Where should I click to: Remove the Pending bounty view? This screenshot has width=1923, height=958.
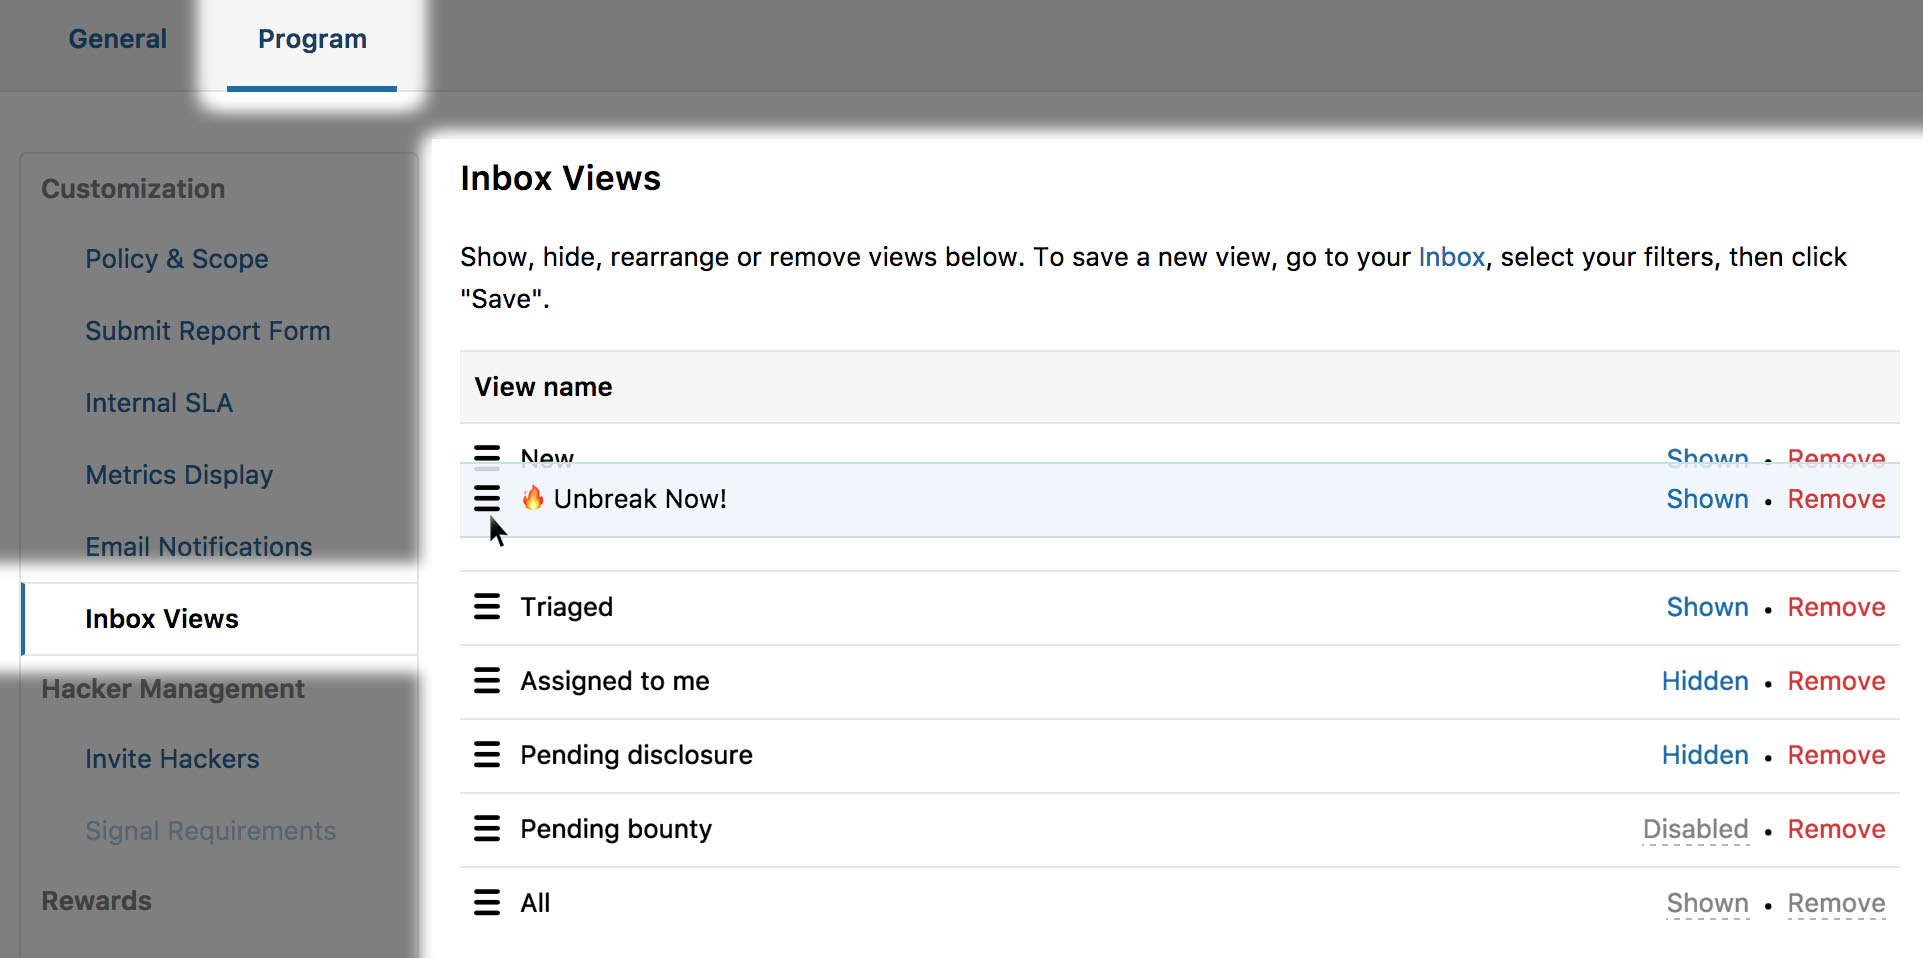pyautogui.click(x=1836, y=829)
